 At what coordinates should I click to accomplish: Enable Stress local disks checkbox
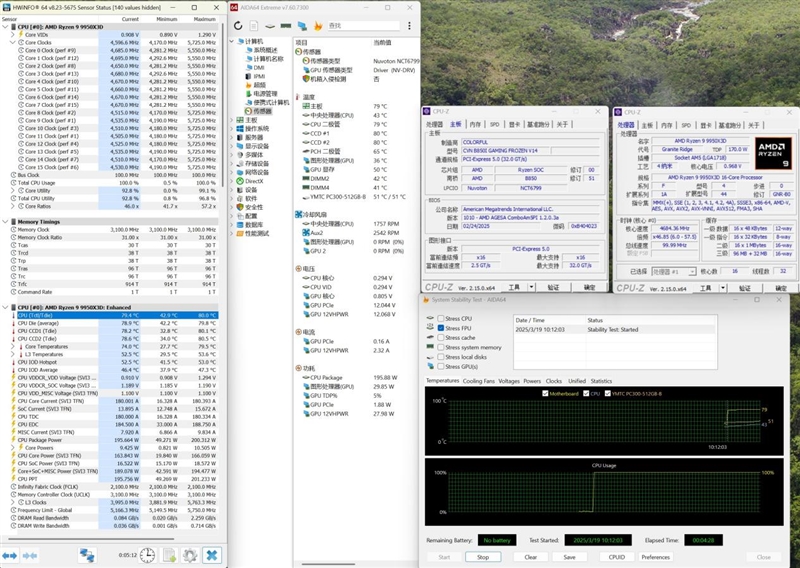(x=441, y=357)
